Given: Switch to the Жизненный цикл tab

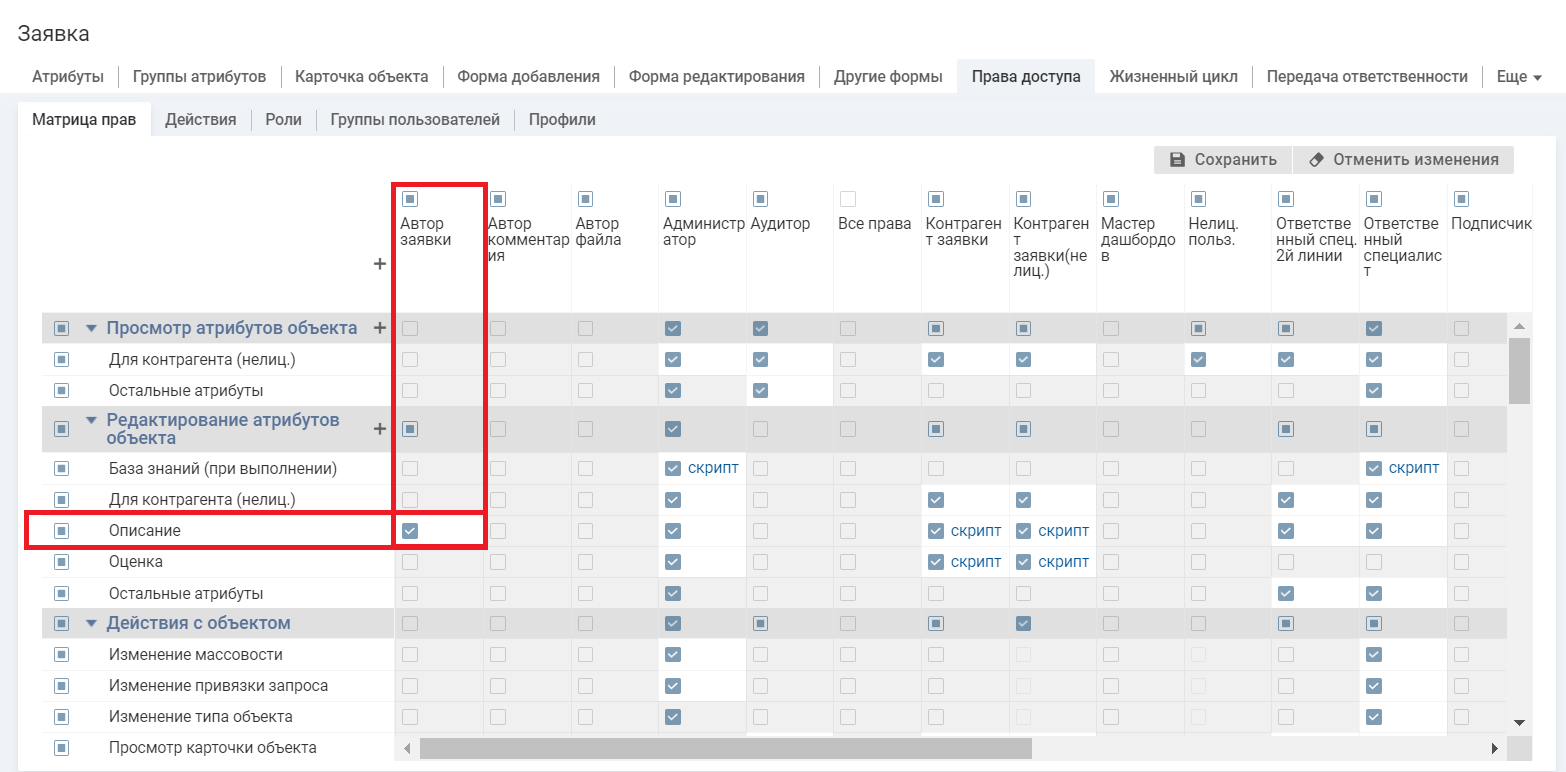Looking at the screenshot, I should click(x=1173, y=77).
